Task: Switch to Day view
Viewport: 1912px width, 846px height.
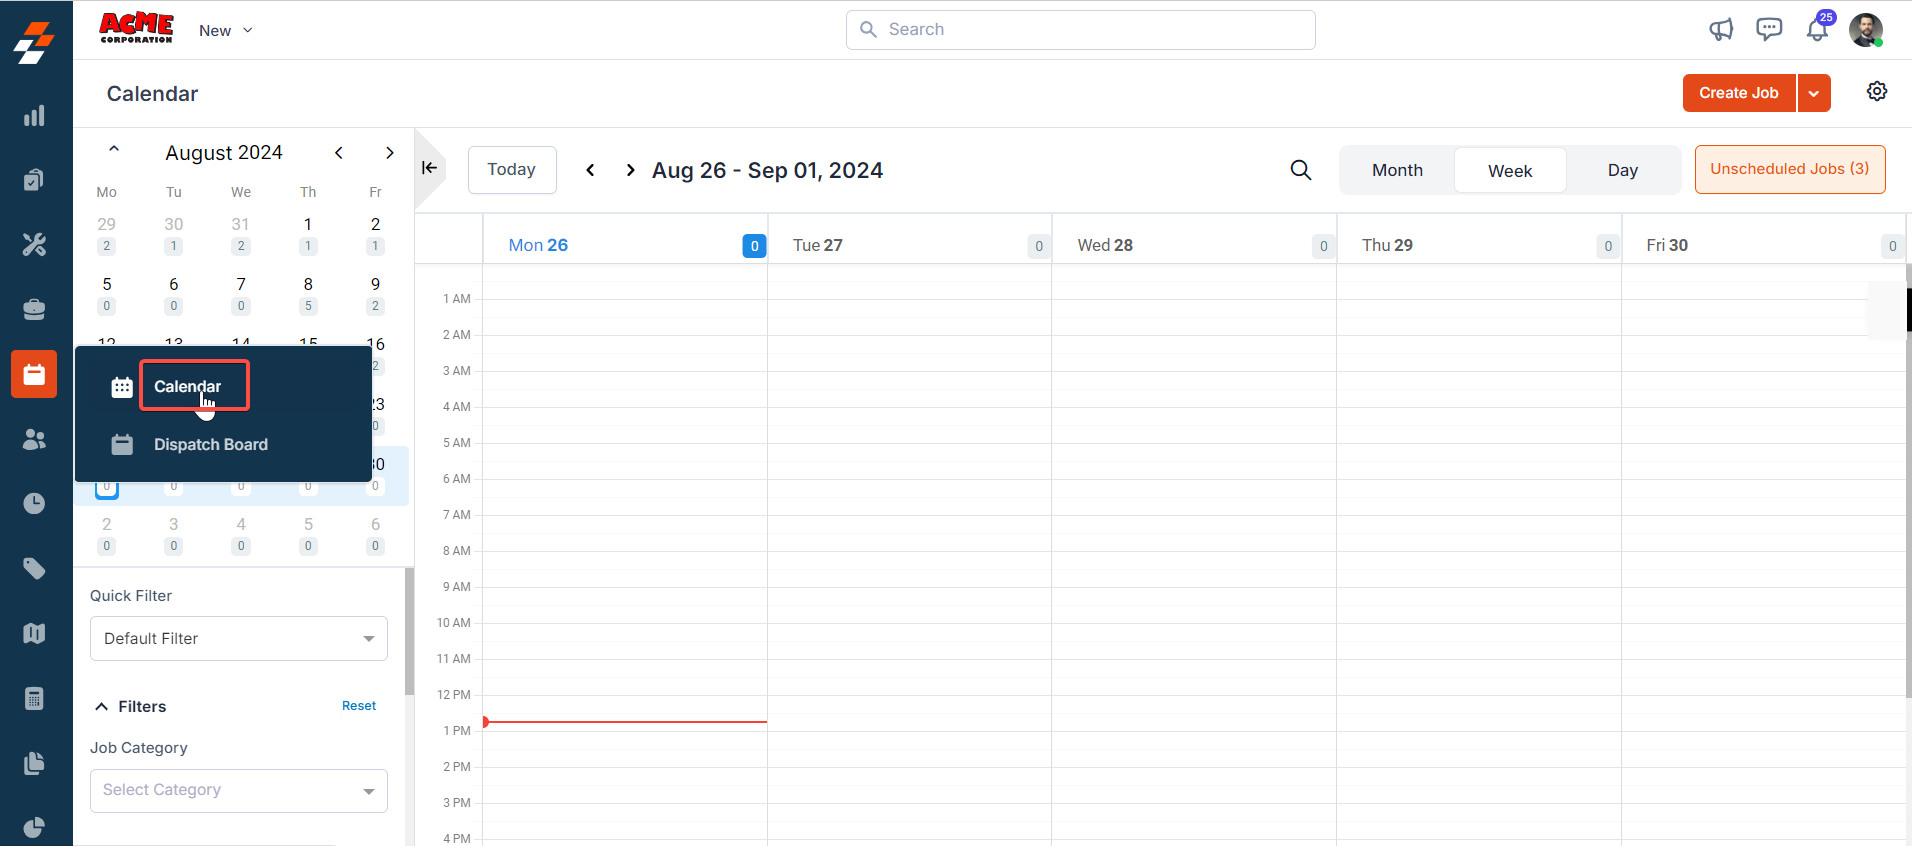Action: pyautogui.click(x=1622, y=170)
